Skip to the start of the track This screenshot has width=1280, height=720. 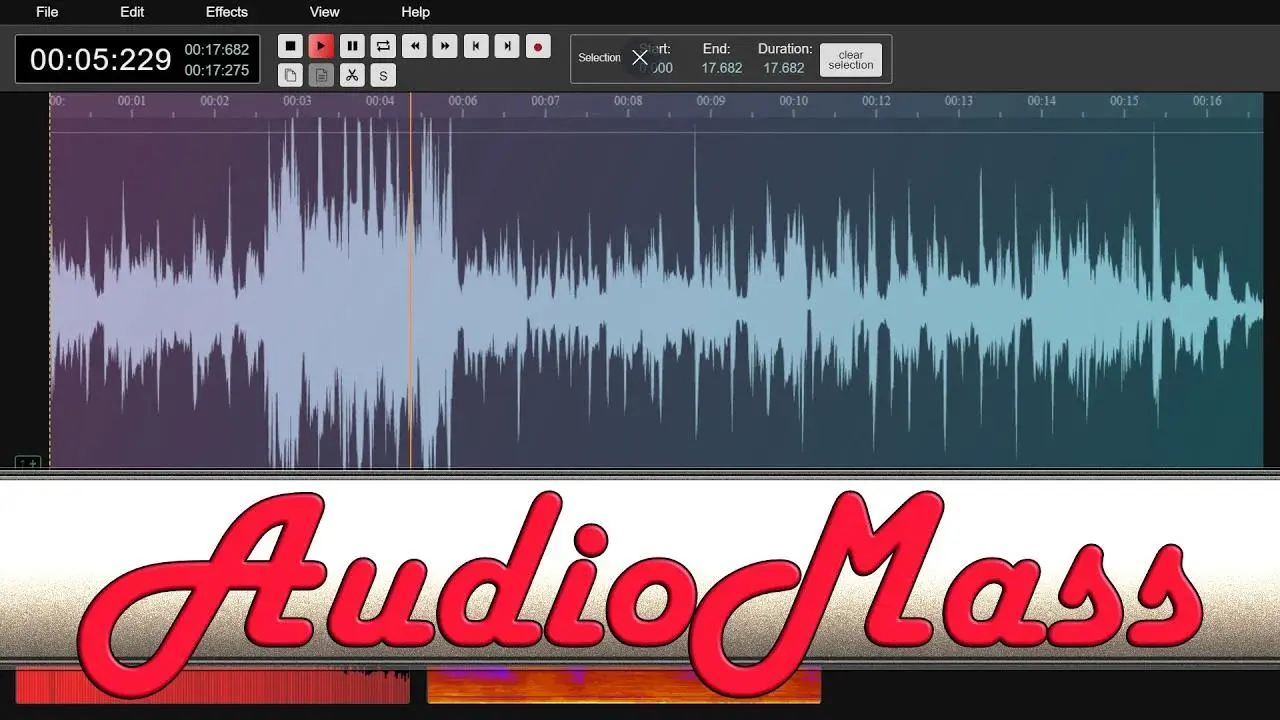[x=476, y=46]
